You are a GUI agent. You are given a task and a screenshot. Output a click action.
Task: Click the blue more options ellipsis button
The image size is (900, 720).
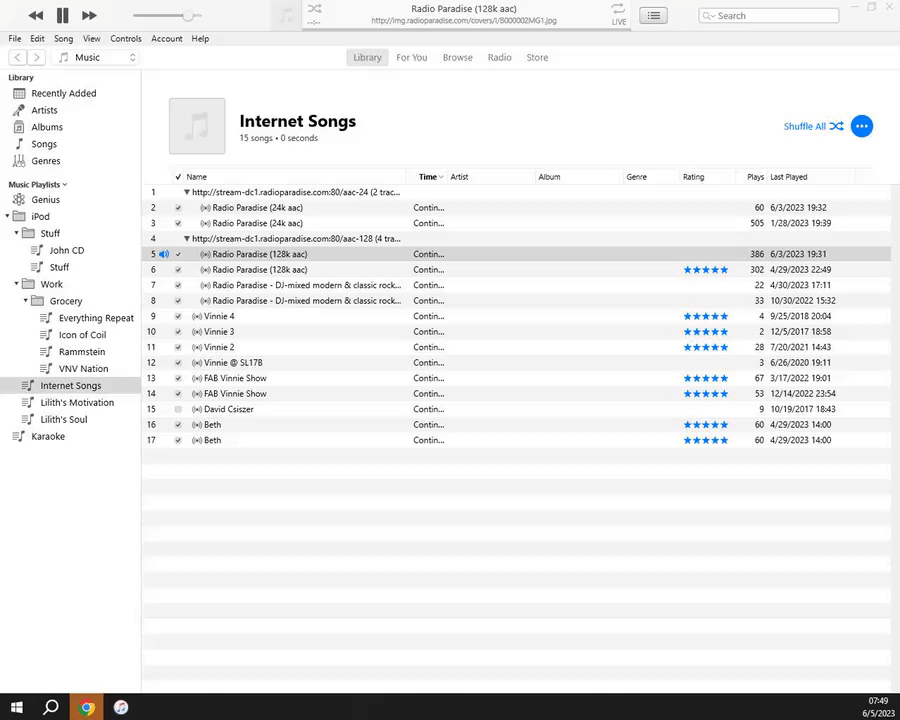tap(862, 126)
